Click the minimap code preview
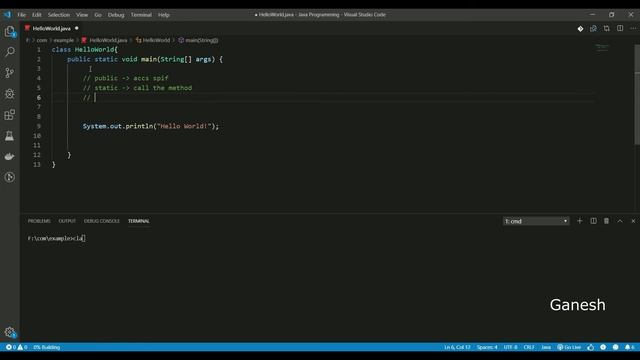Viewport: 640px width, 360px height. click(x=602, y=47)
